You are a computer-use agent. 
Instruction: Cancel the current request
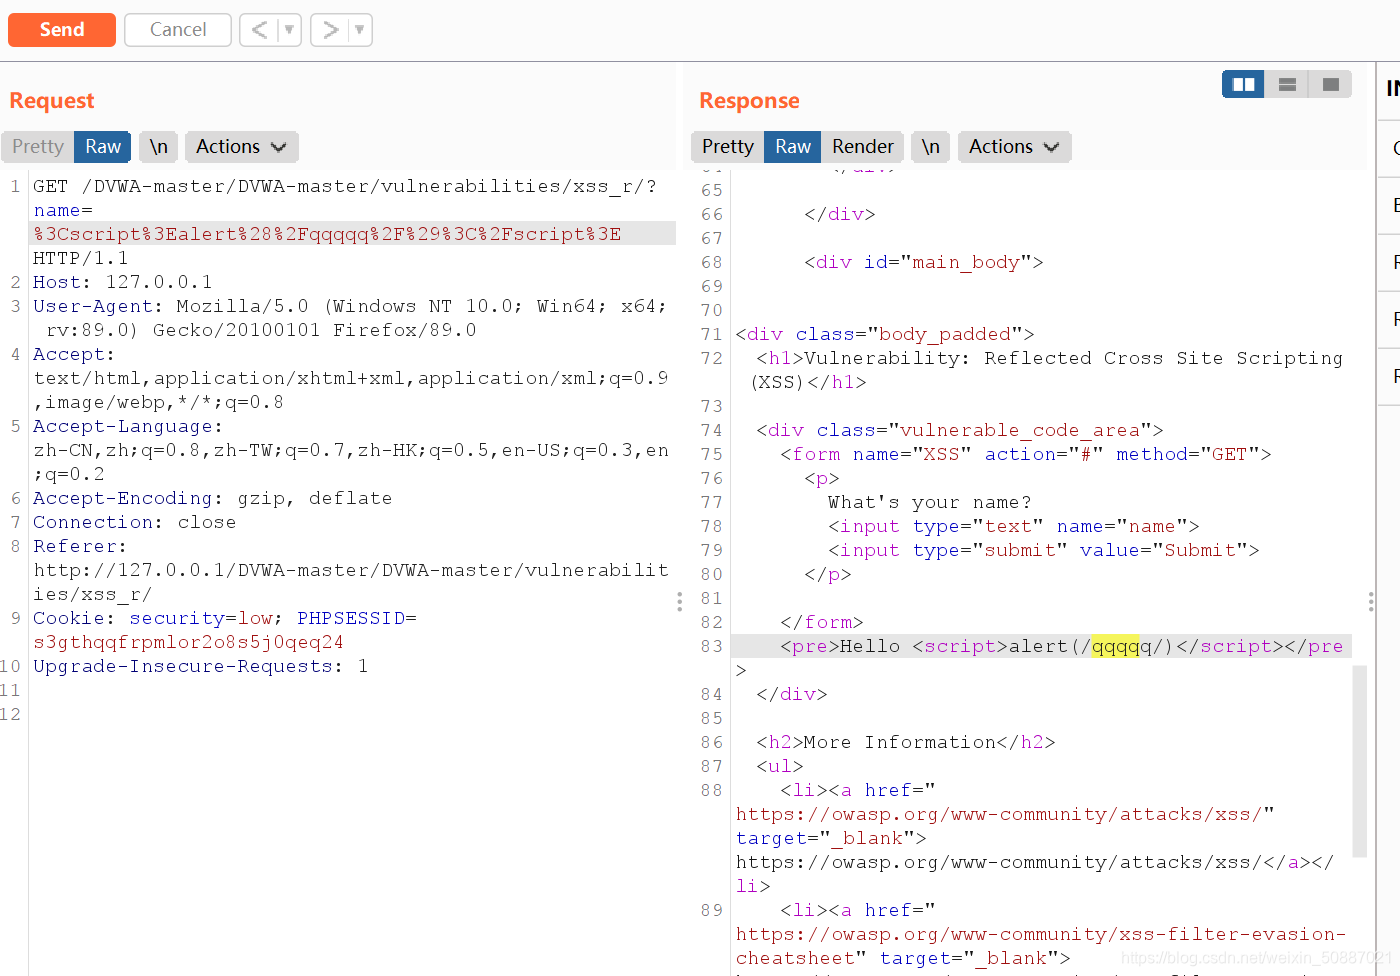178,30
